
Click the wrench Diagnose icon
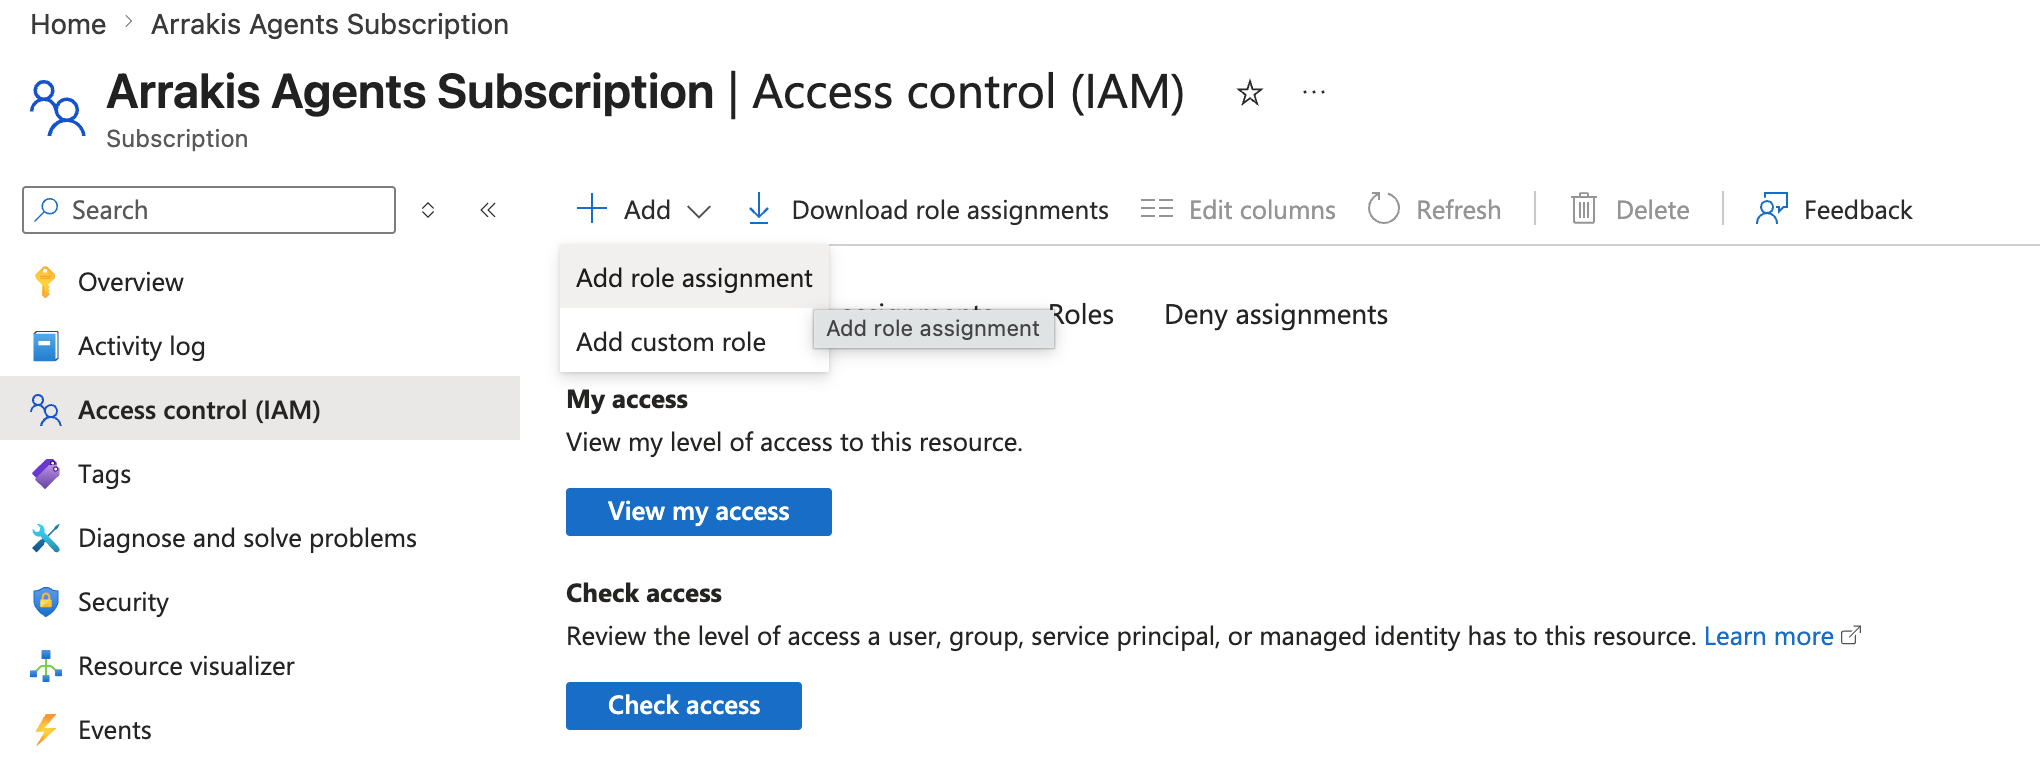tap(46, 538)
